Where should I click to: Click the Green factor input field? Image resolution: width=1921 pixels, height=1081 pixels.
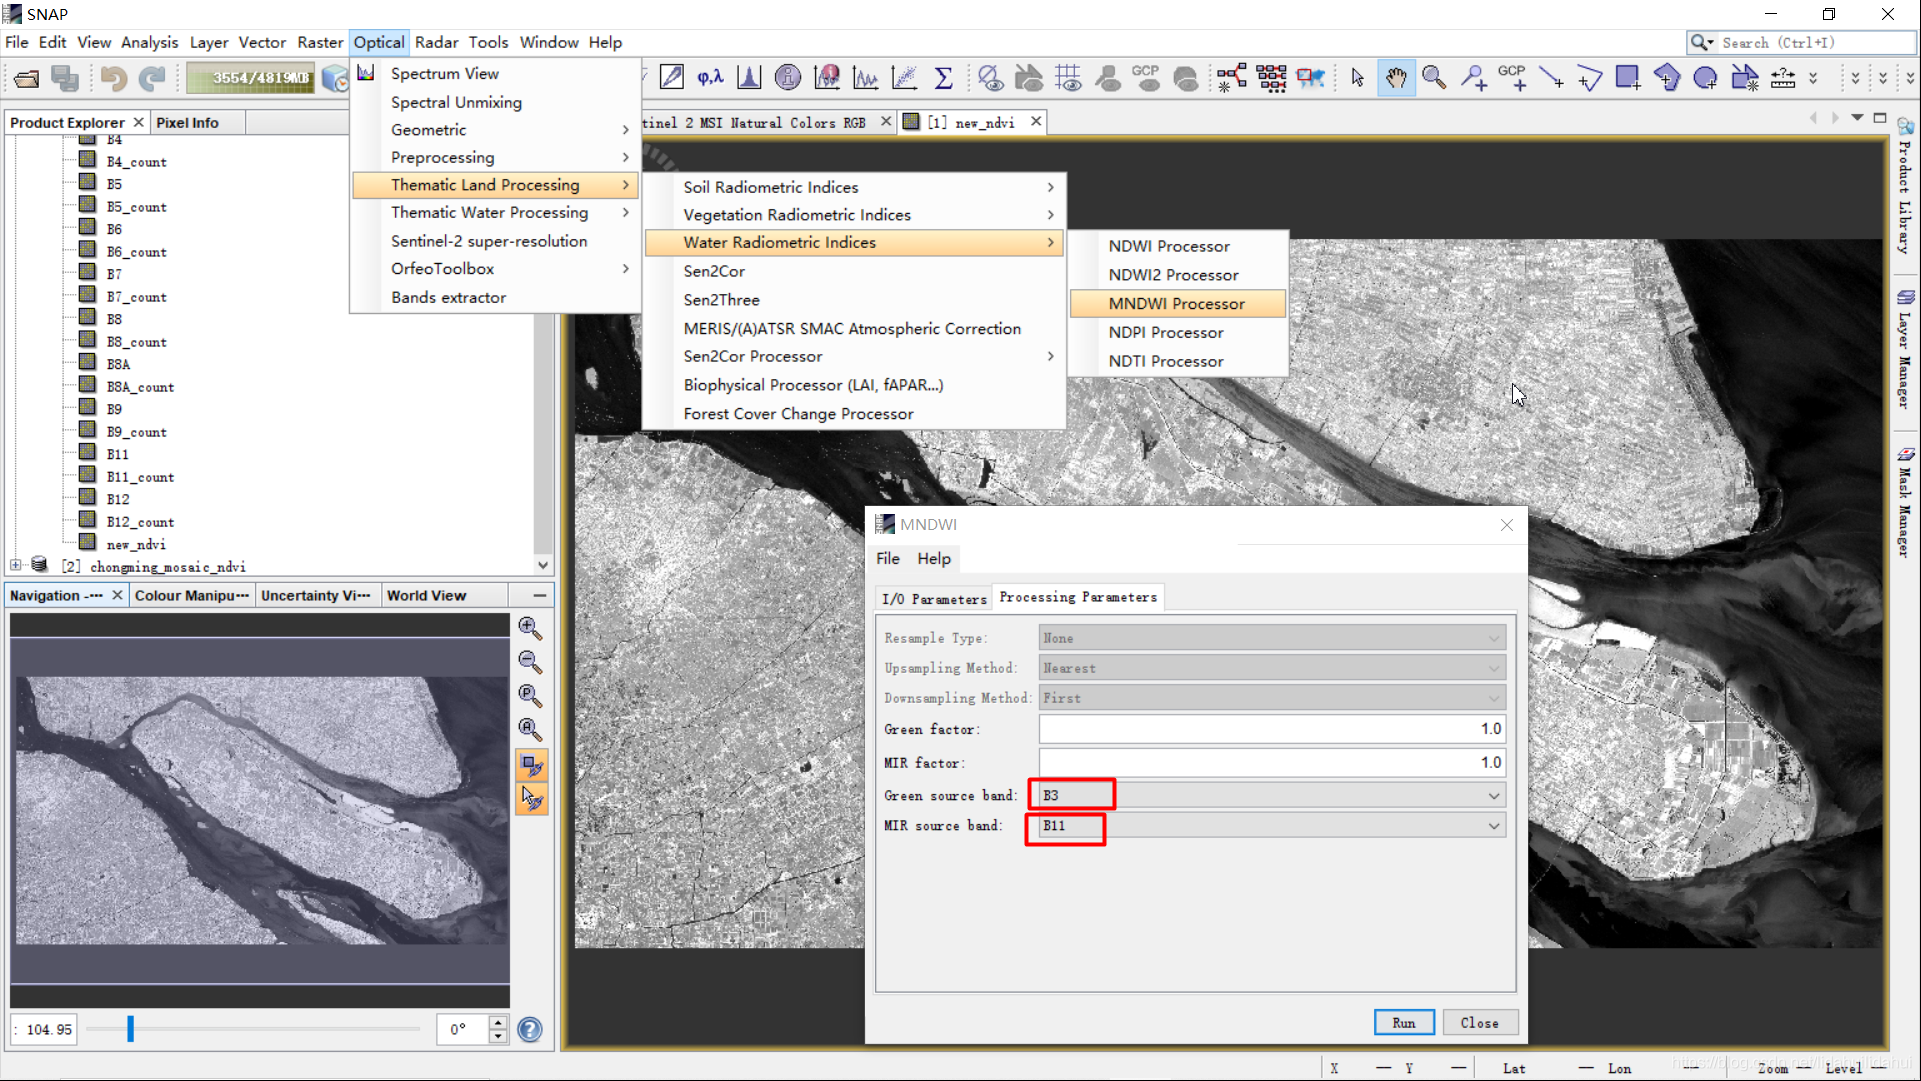(1272, 729)
